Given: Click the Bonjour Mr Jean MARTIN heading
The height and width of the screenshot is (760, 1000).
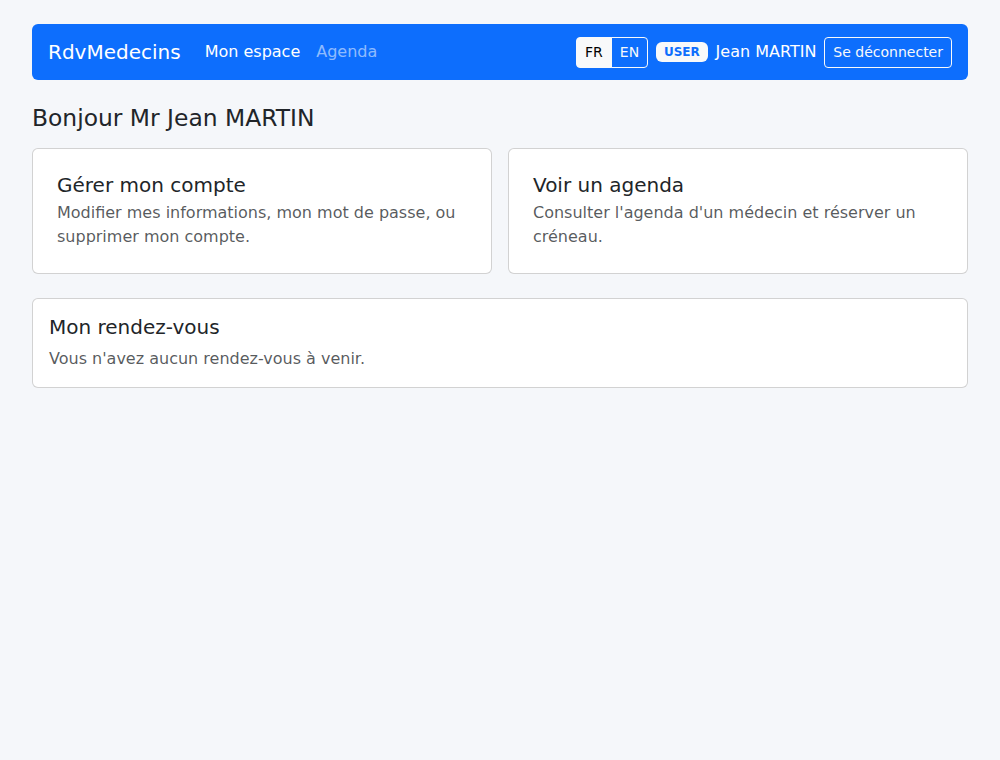Looking at the screenshot, I should [173, 118].
